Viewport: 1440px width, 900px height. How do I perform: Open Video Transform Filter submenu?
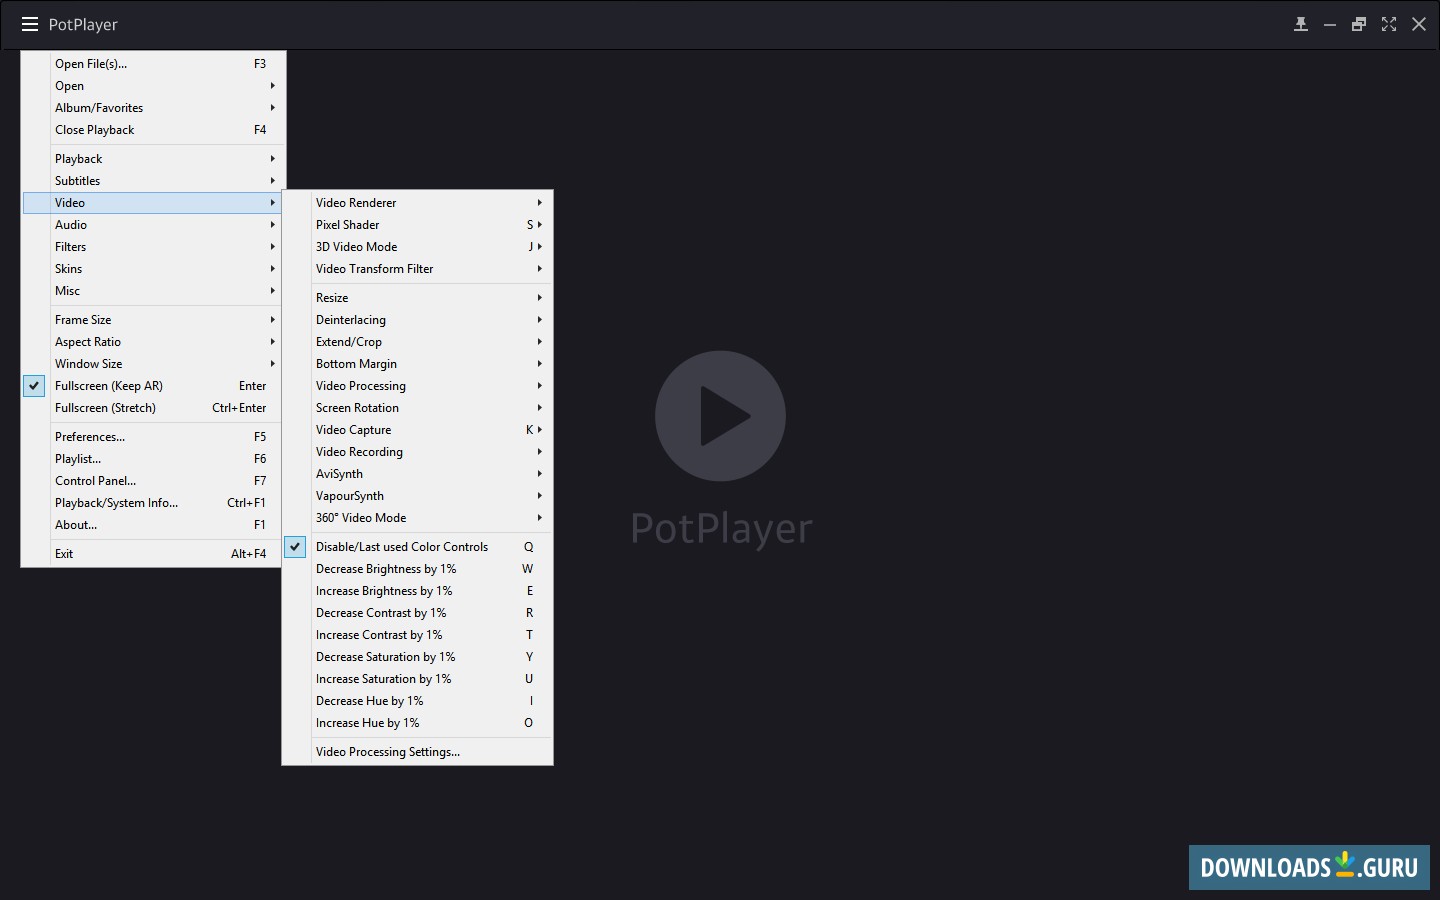click(418, 269)
